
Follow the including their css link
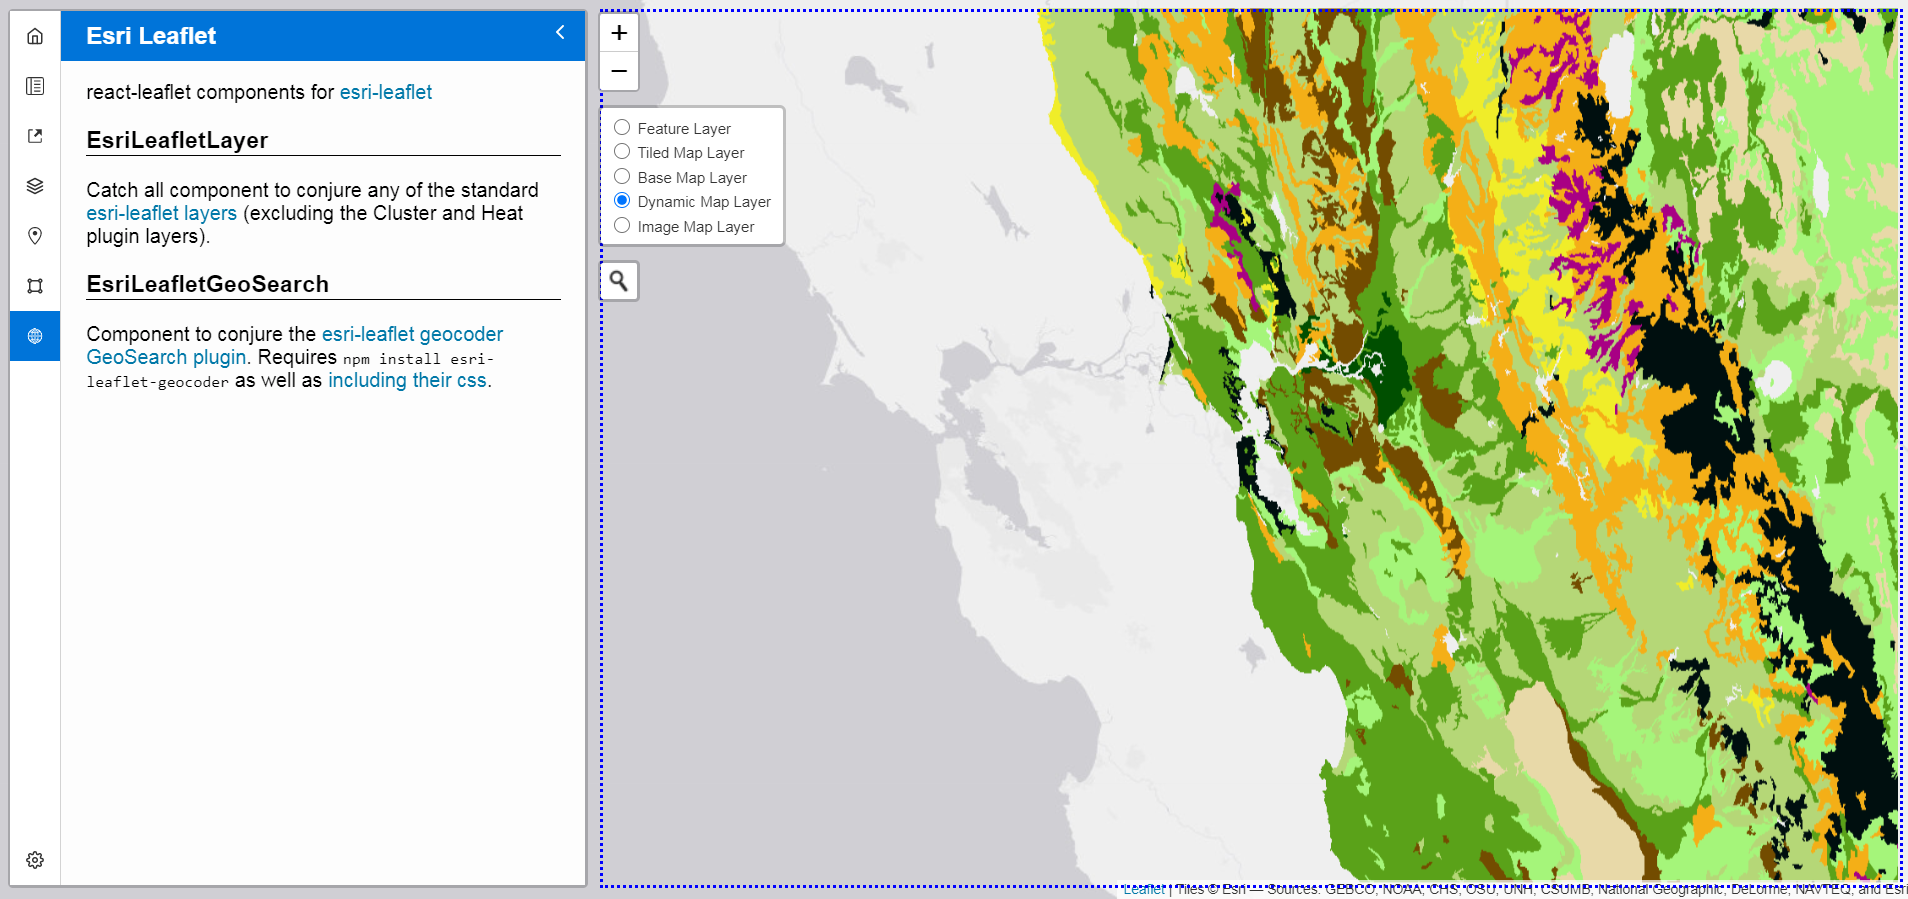(407, 380)
